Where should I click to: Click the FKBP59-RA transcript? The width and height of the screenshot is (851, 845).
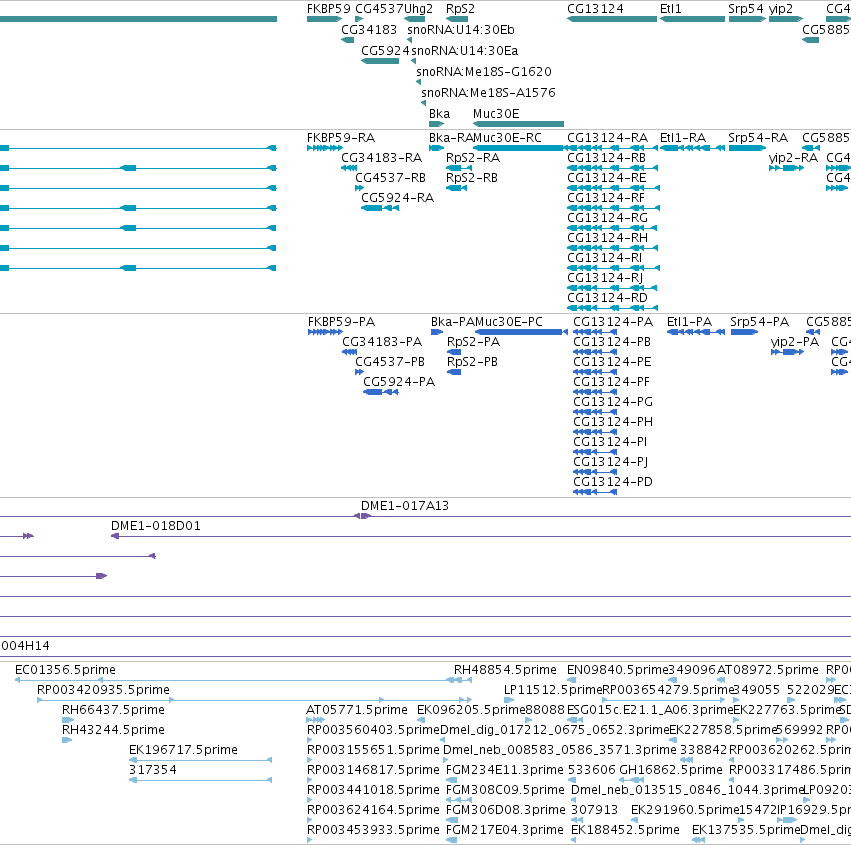[x=325, y=148]
